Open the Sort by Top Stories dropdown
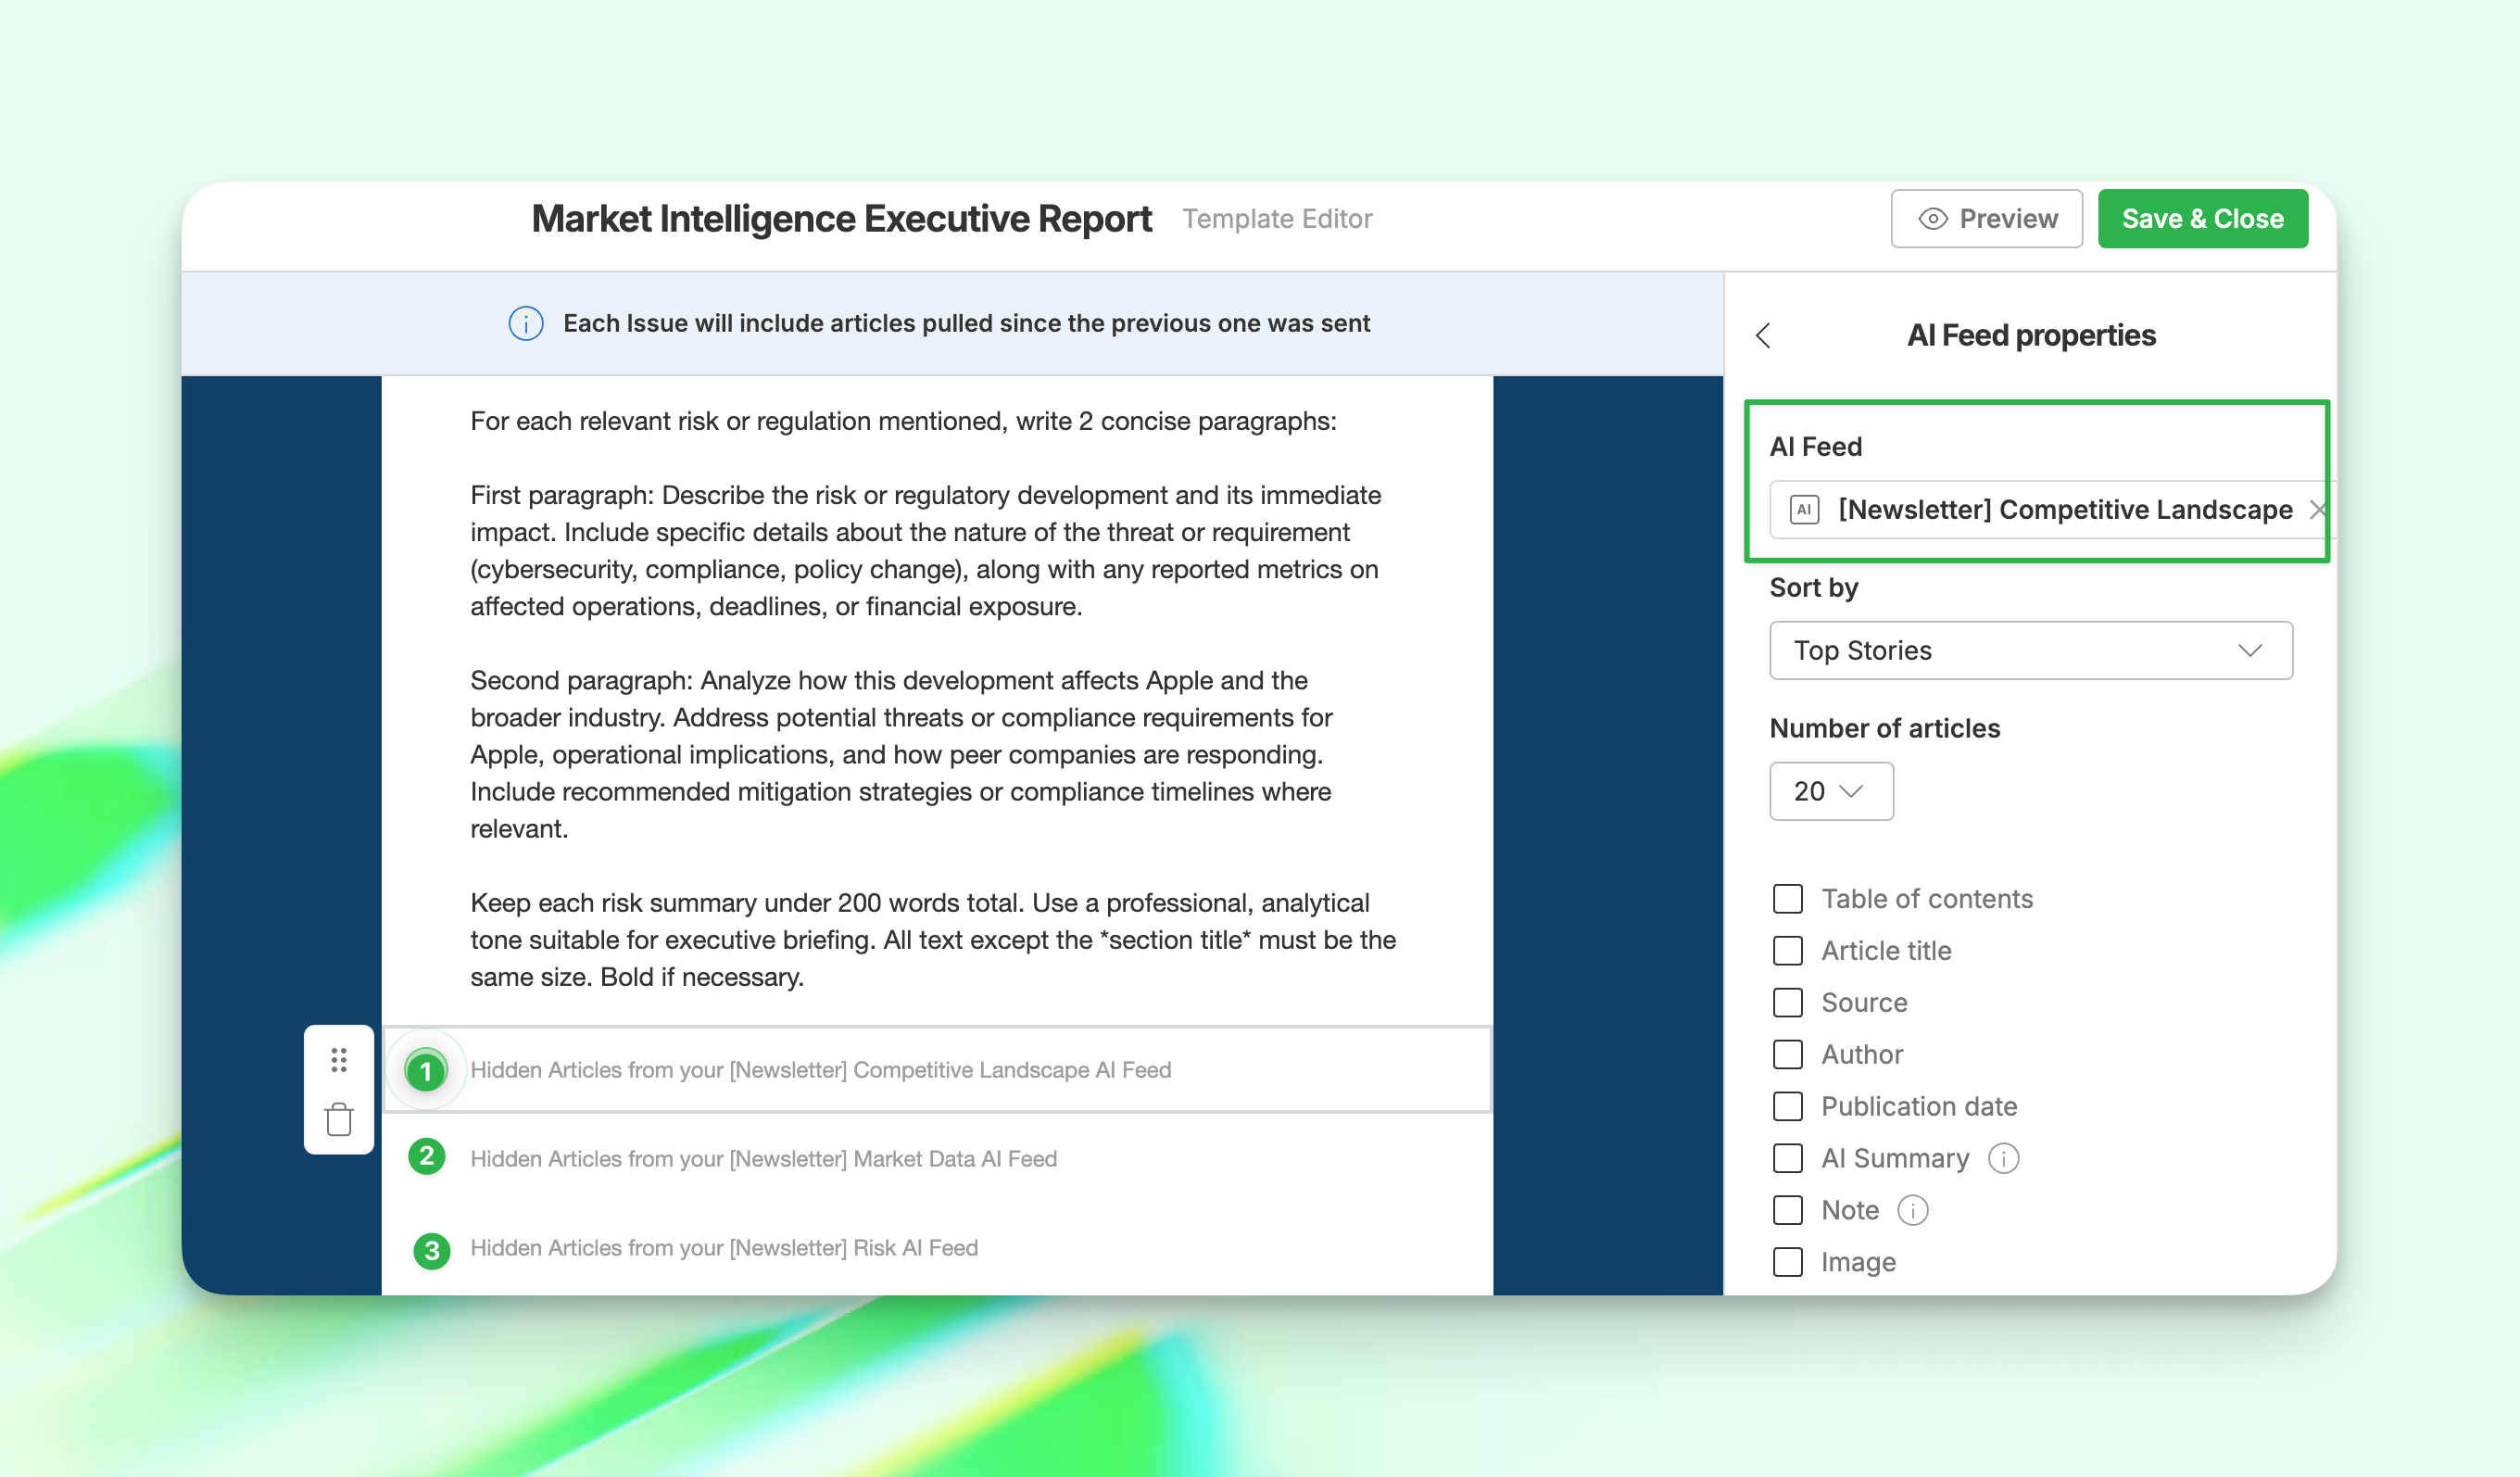The image size is (2520, 1477). [x=2030, y=651]
